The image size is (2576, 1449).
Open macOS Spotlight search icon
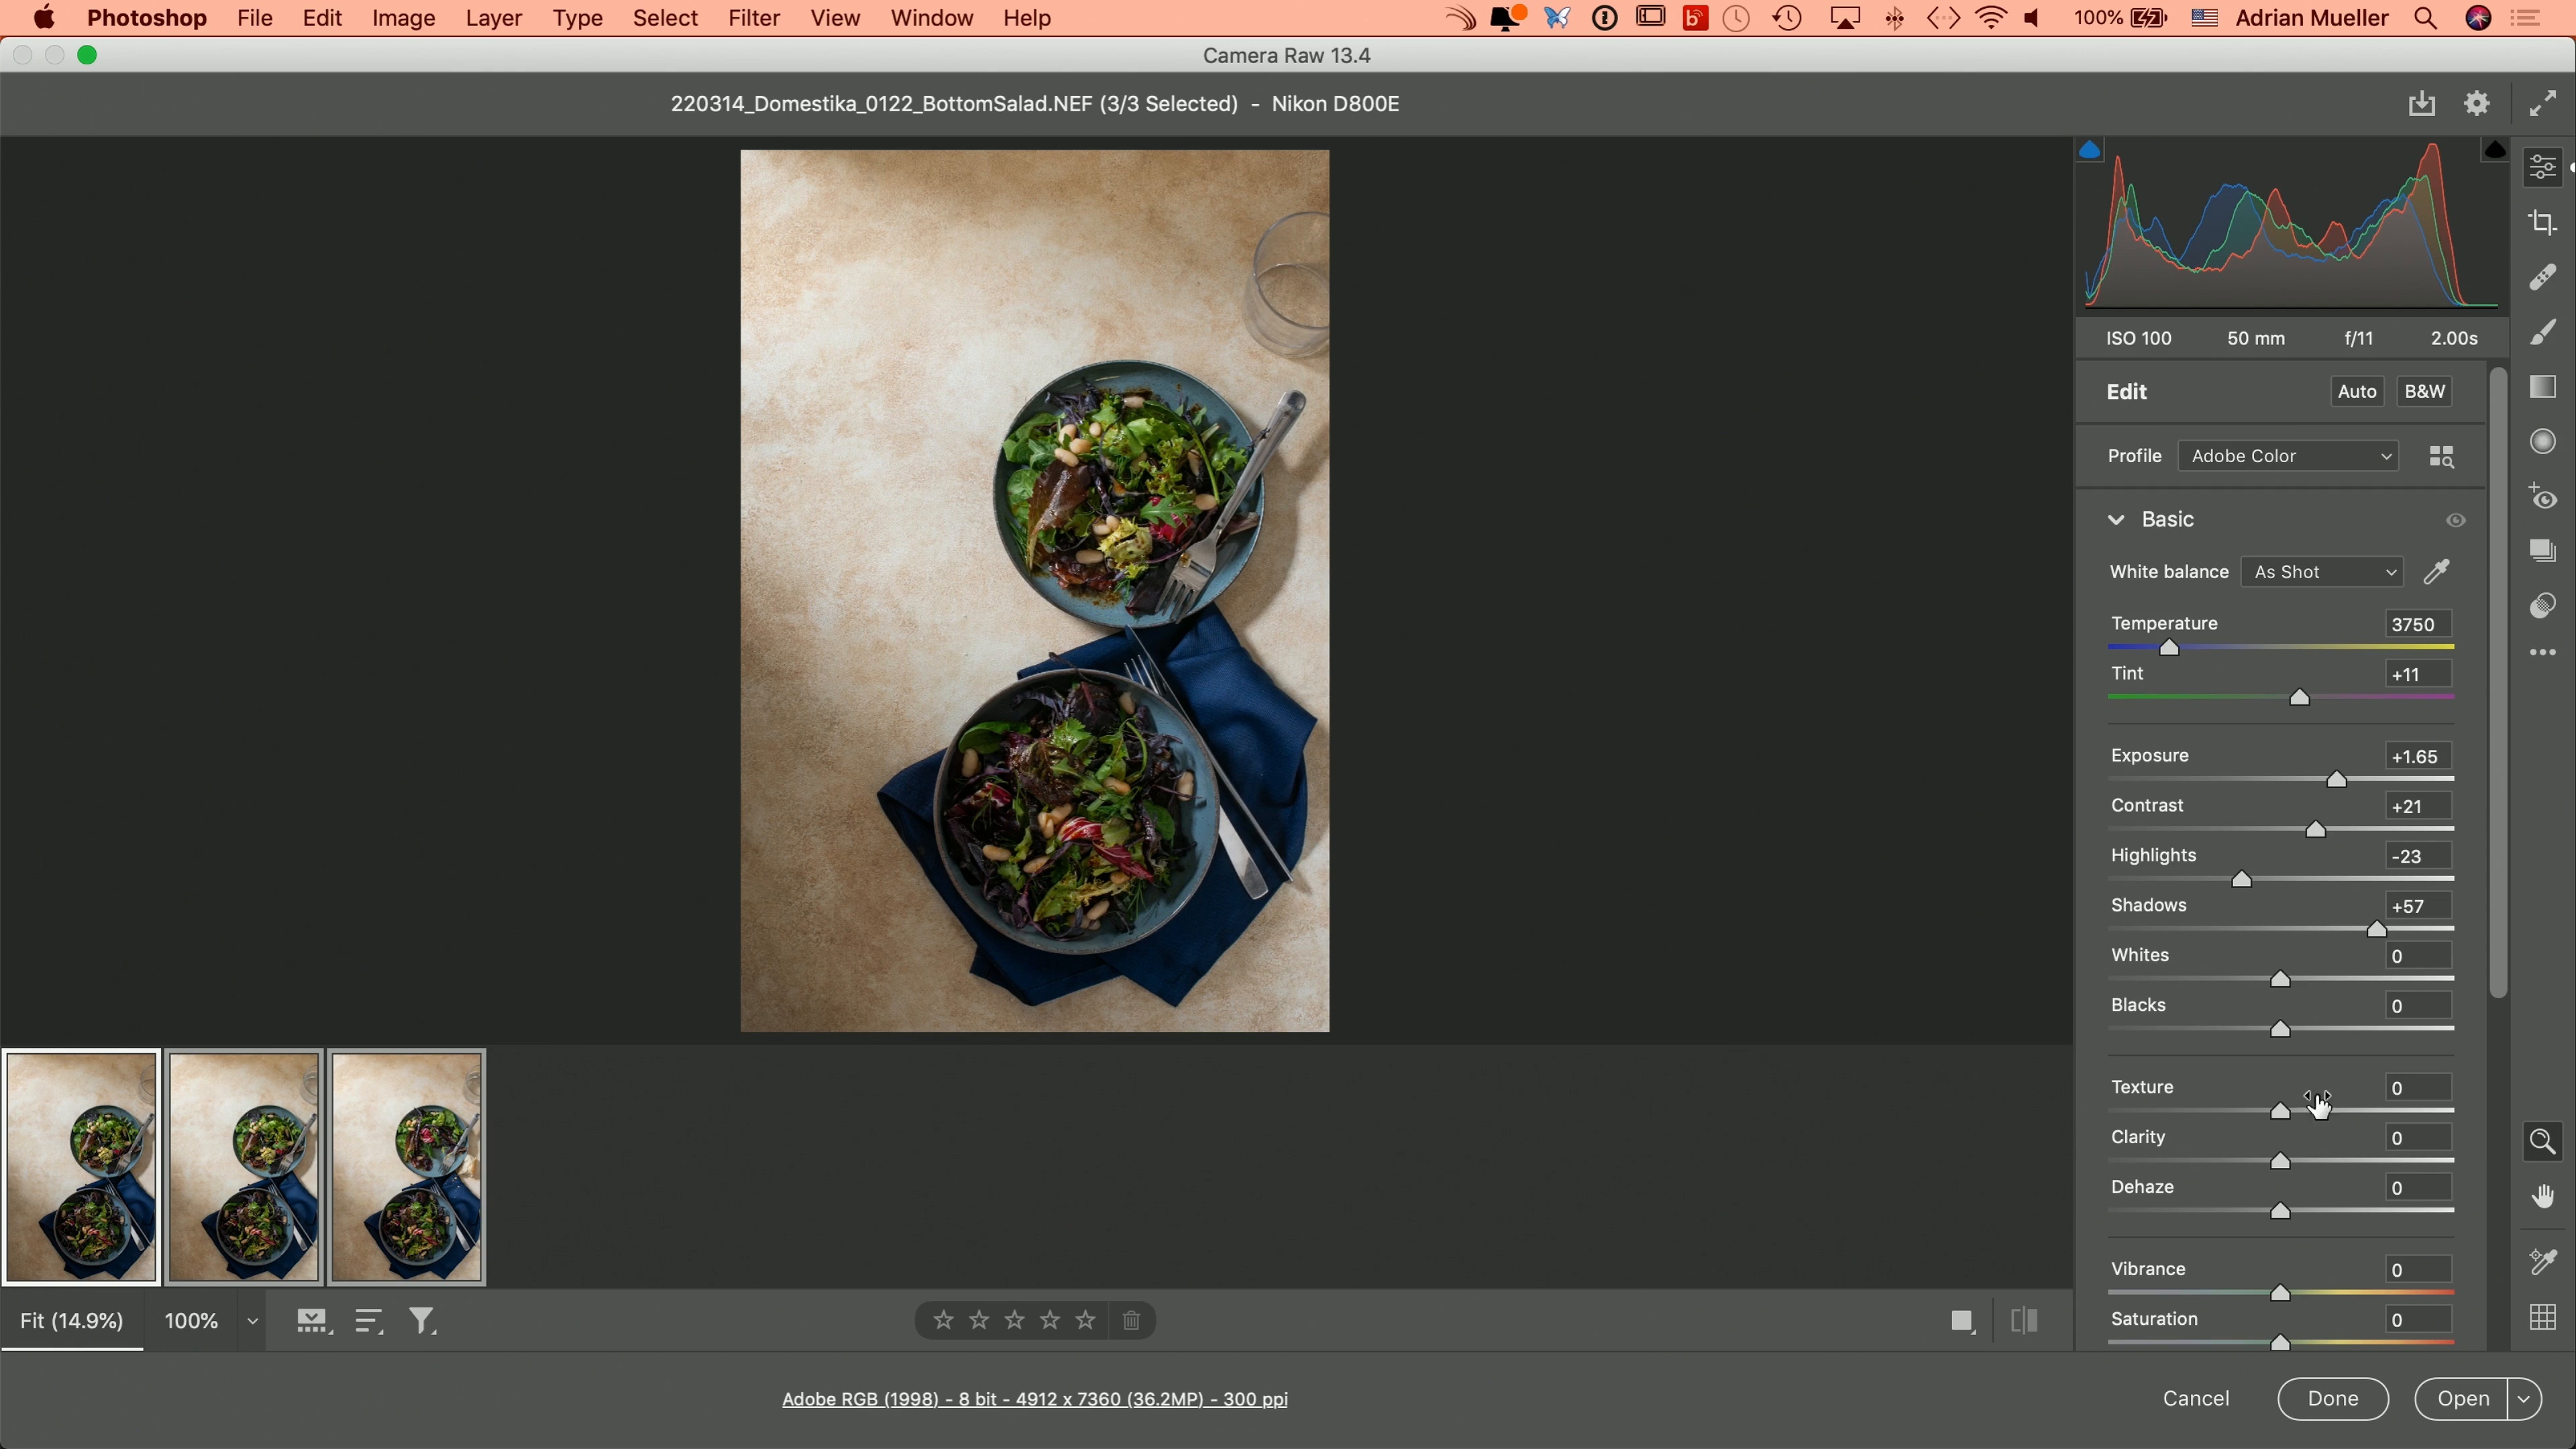click(x=2425, y=18)
